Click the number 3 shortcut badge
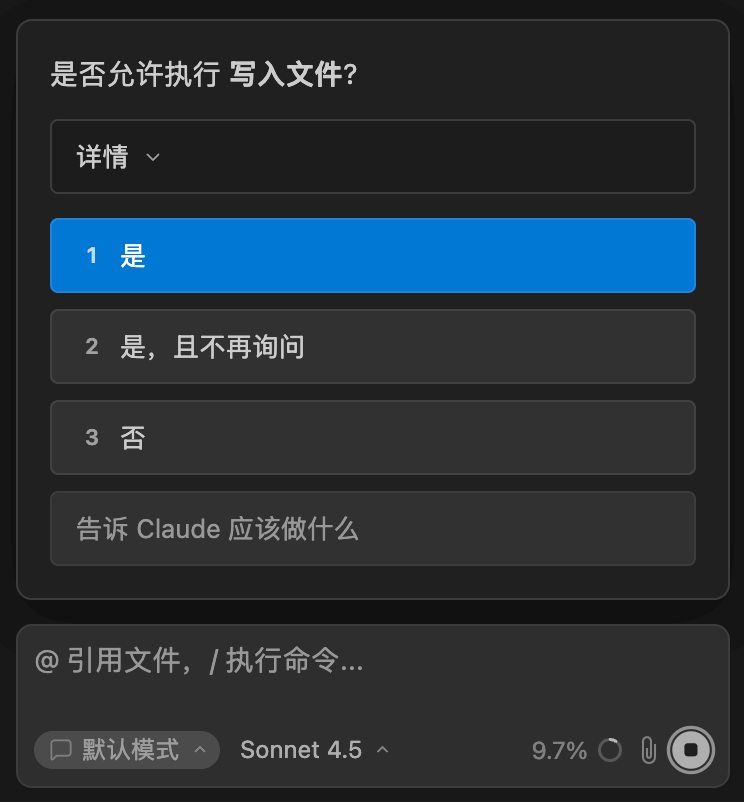The height and width of the screenshot is (802, 744). pyautogui.click(x=92, y=438)
